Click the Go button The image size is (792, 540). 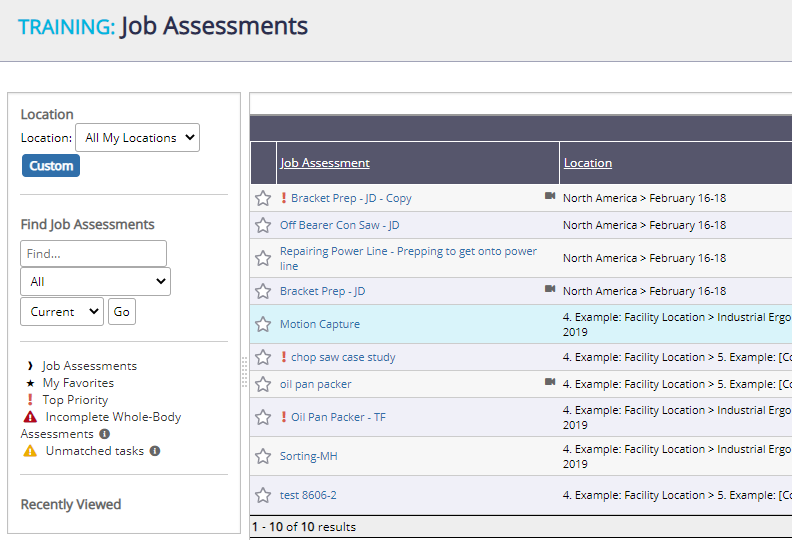pyautogui.click(x=122, y=312)
